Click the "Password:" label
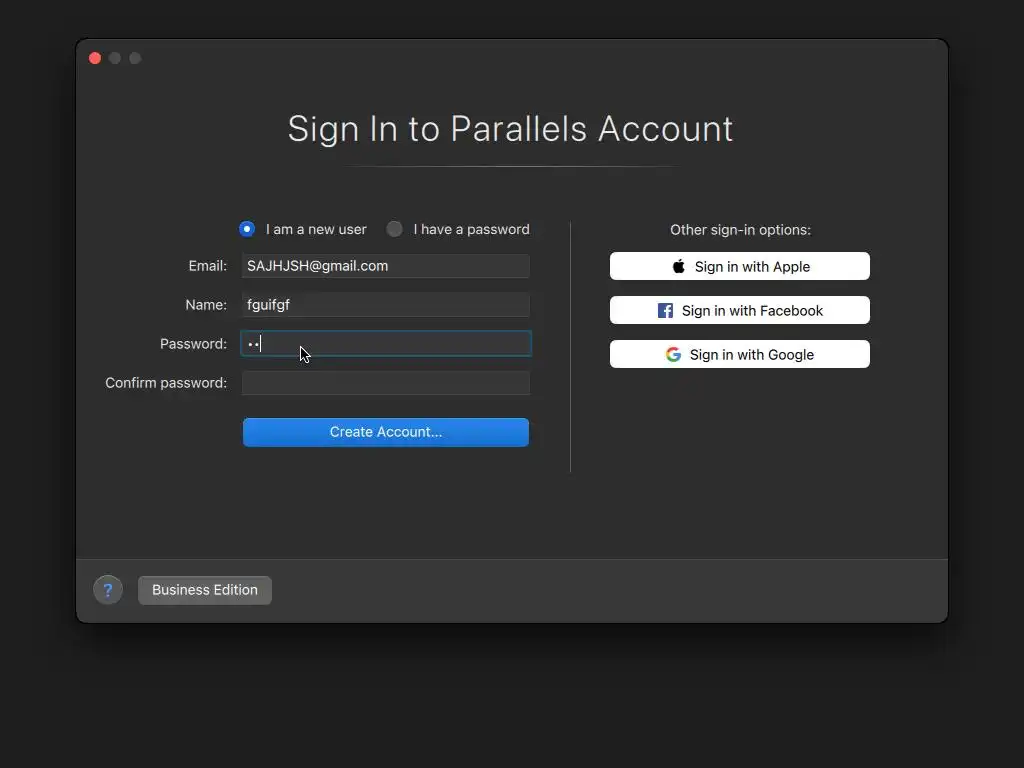The height and width of the screenshot is (768, 1024). coord(194,344)
